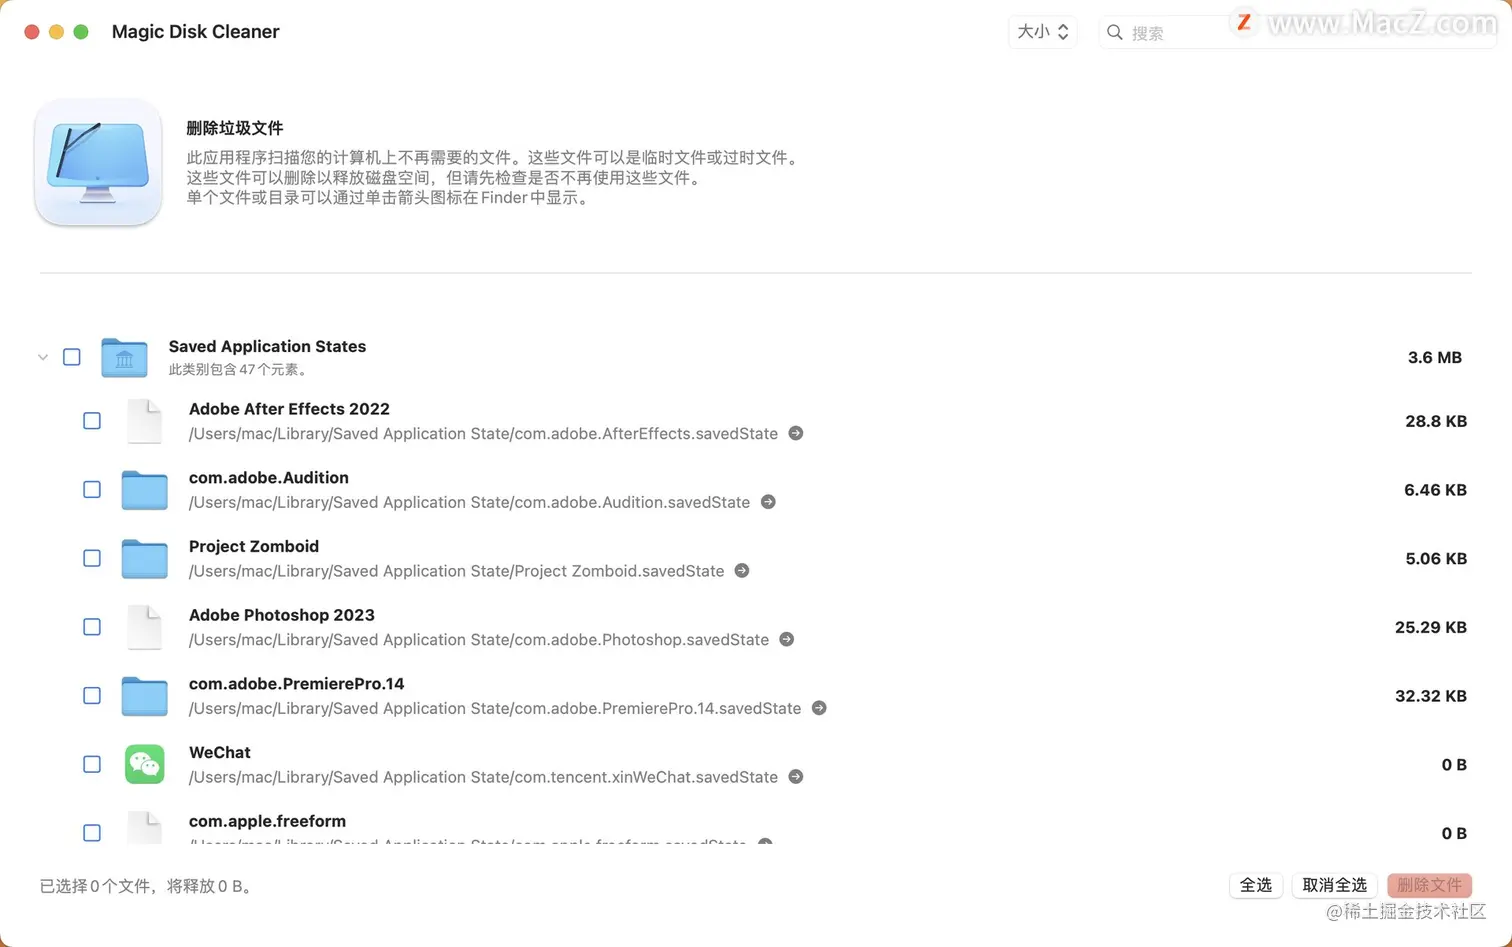Check the Saved Application States checkbox
The image size is (1512, 947).
coord(71,356)
